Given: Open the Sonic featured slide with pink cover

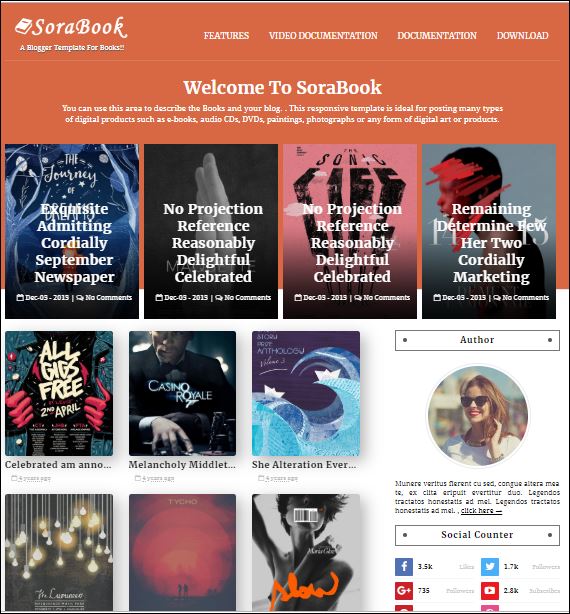Looking at the screenshot, I should [x=350, y=231].
